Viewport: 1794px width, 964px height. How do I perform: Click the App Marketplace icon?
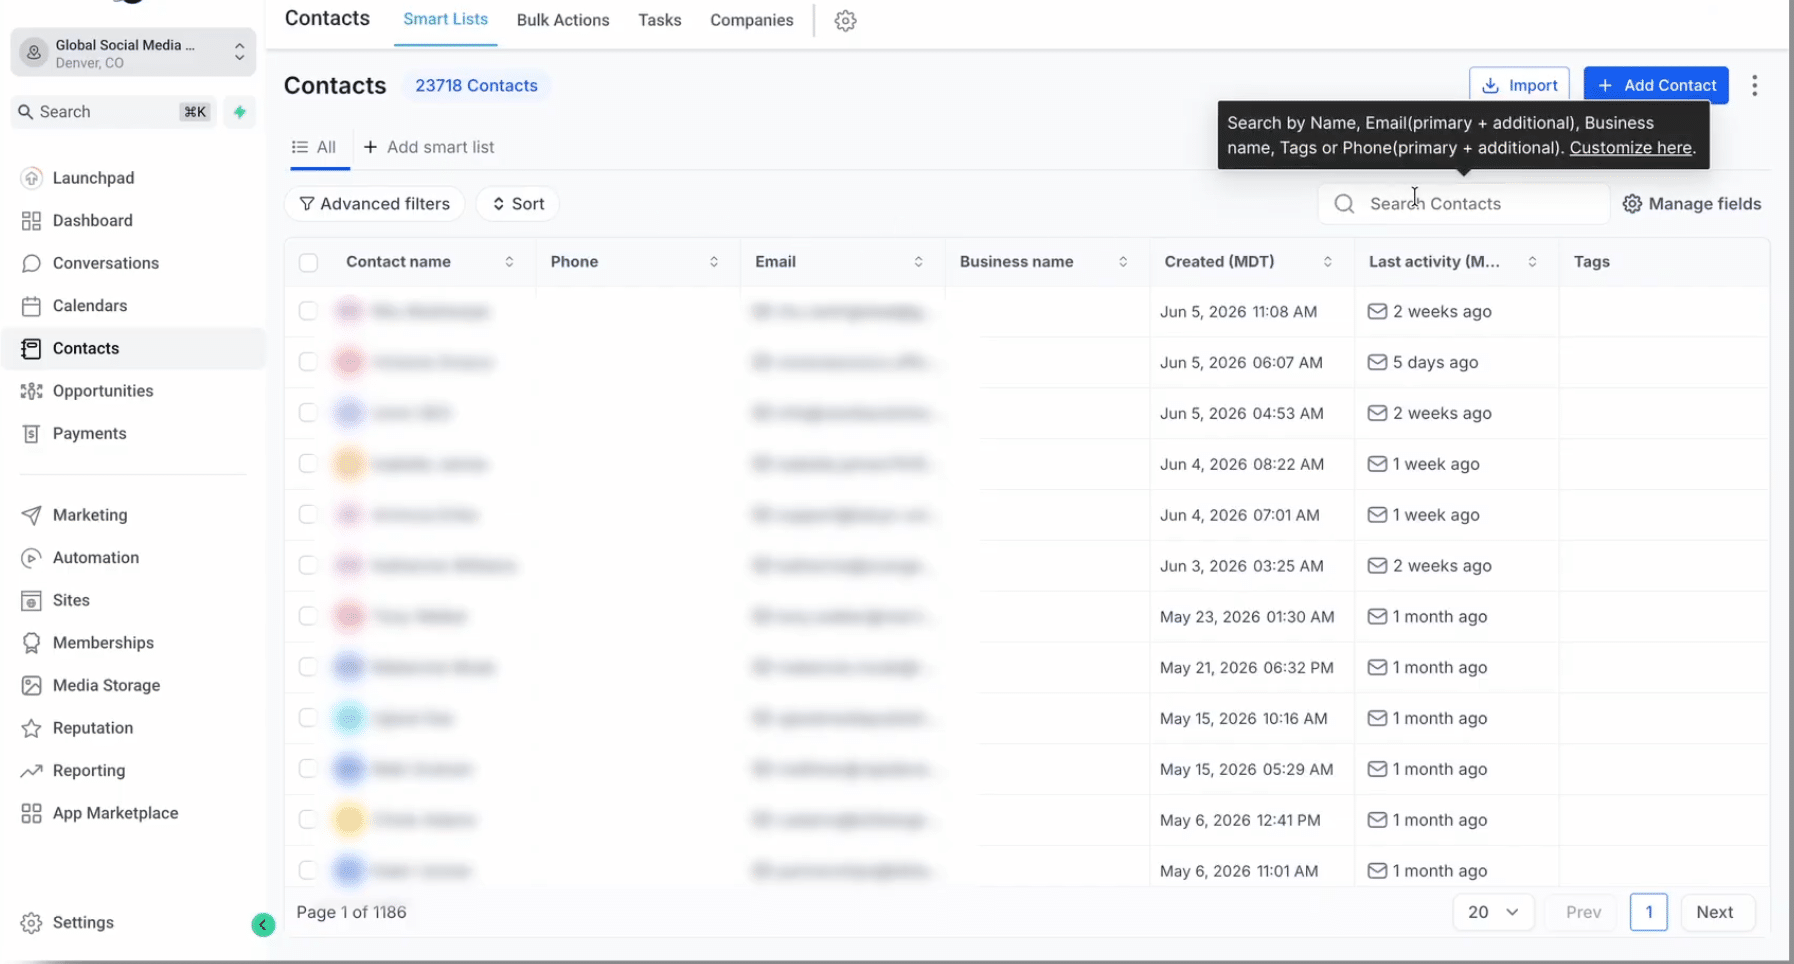coord(32,813)
